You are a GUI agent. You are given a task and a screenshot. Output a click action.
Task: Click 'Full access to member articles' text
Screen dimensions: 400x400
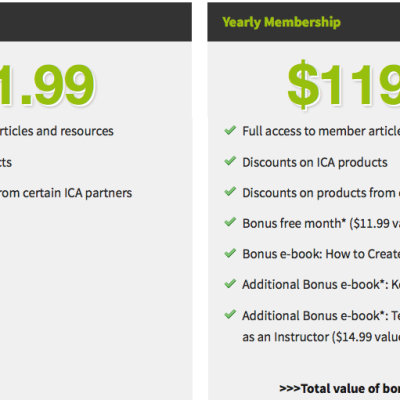[x=321, y=131]
